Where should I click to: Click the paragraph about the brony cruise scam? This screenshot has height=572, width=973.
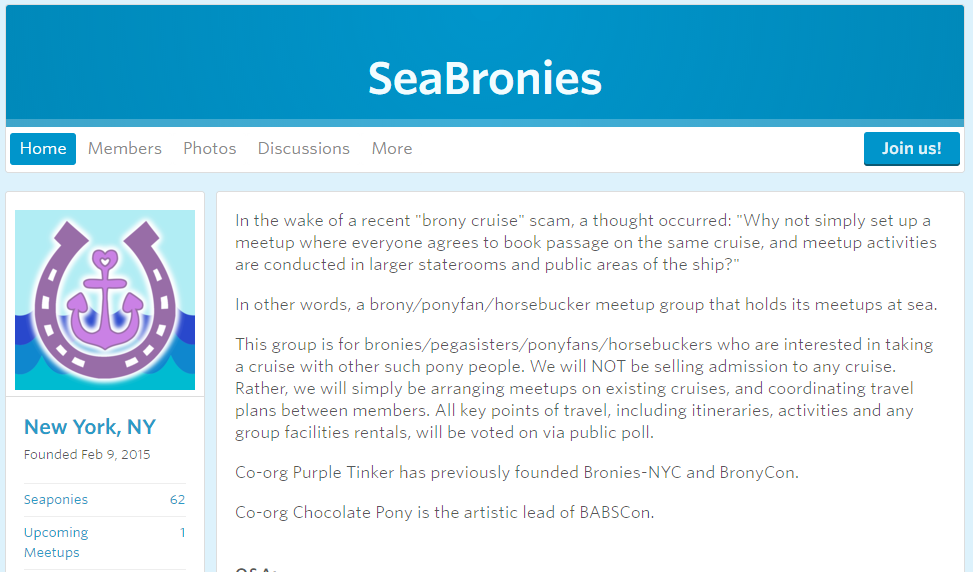(x=585, y=242)
